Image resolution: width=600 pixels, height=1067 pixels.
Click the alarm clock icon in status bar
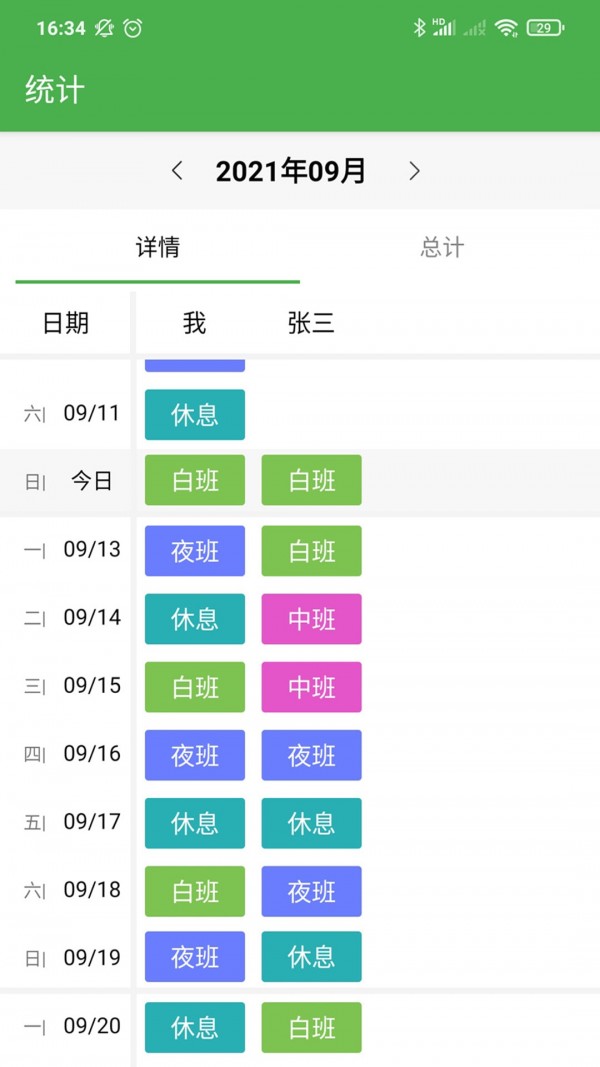(x=133, y=28)
